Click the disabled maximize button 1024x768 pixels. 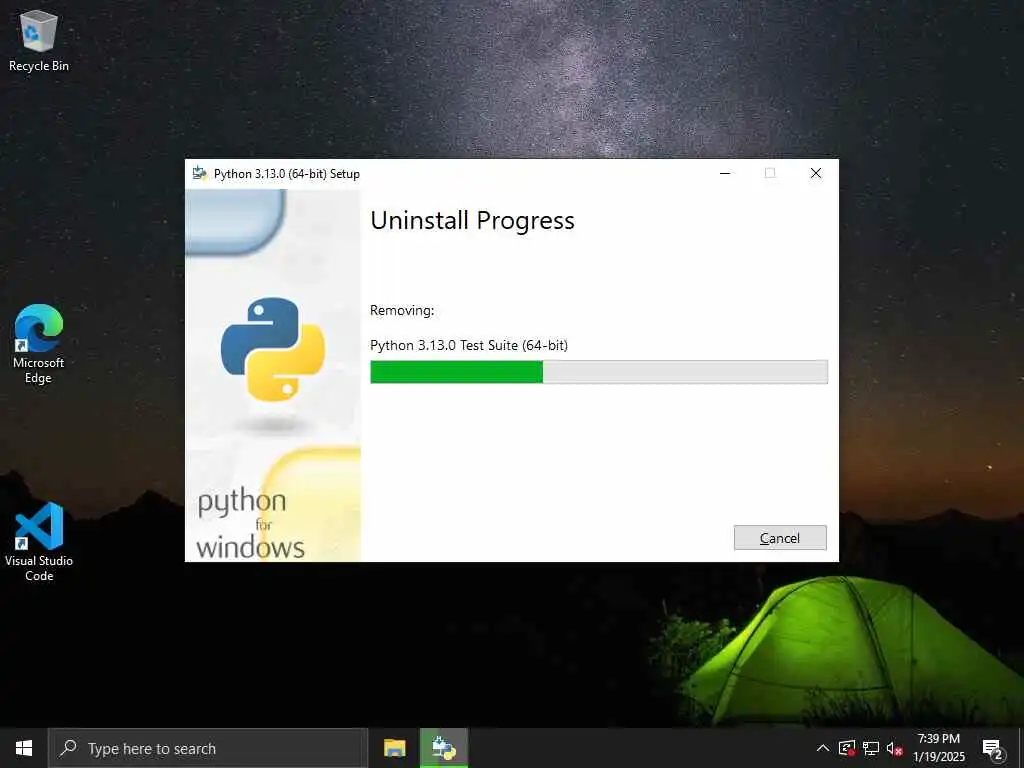coord(770,173)
